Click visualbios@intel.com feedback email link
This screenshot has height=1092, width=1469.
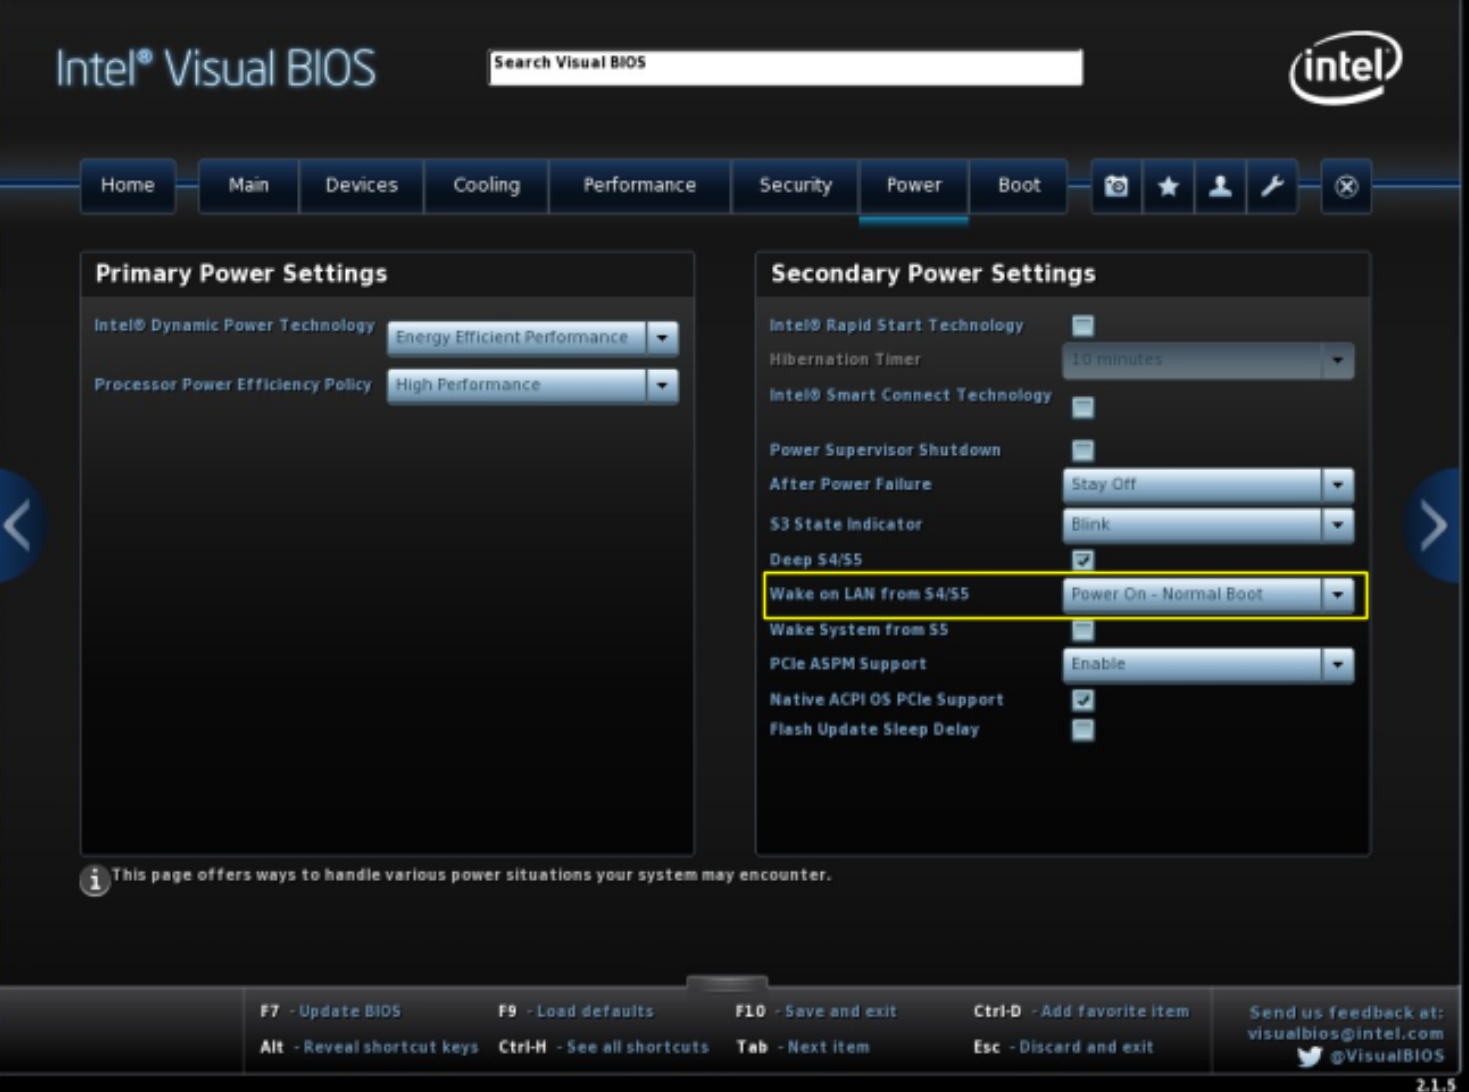(1345, 1033)
